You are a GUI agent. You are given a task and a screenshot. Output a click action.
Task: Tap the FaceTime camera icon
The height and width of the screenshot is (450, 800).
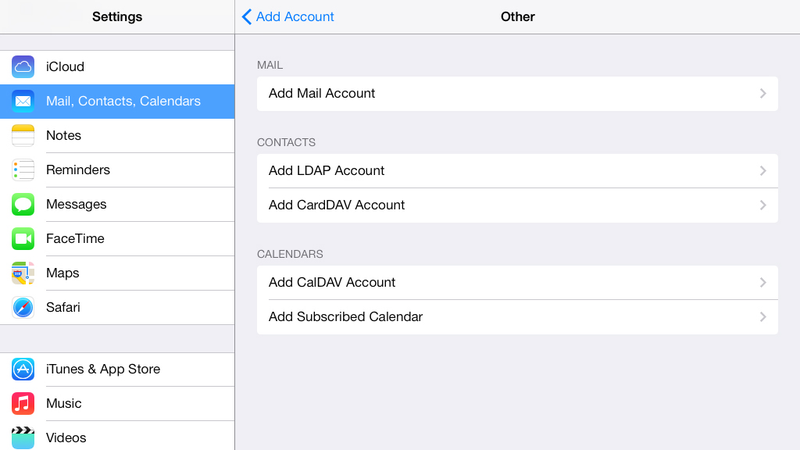click(x=23, y=239)
